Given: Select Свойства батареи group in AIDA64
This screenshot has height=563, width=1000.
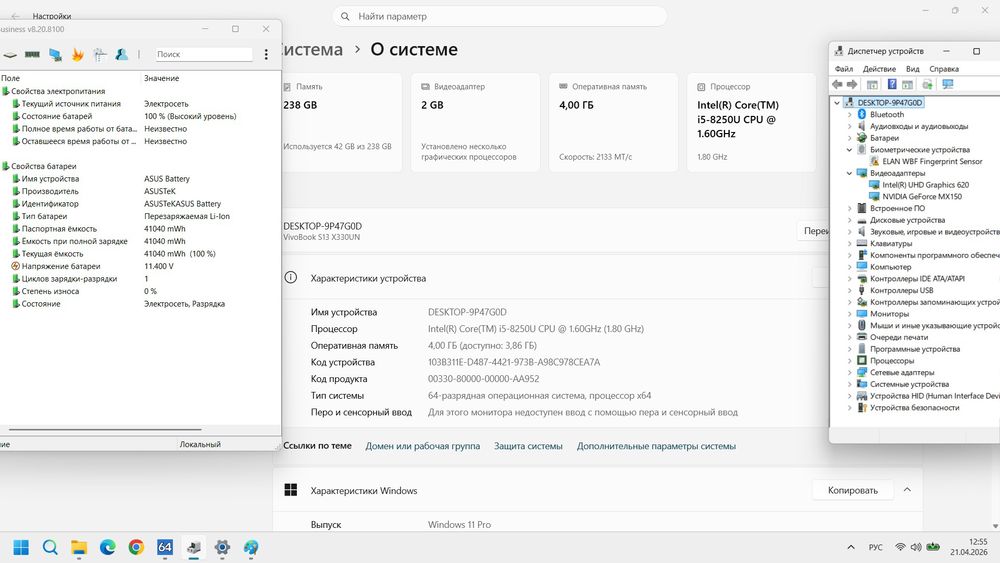Looking at the screenshot, I should 43,166.
